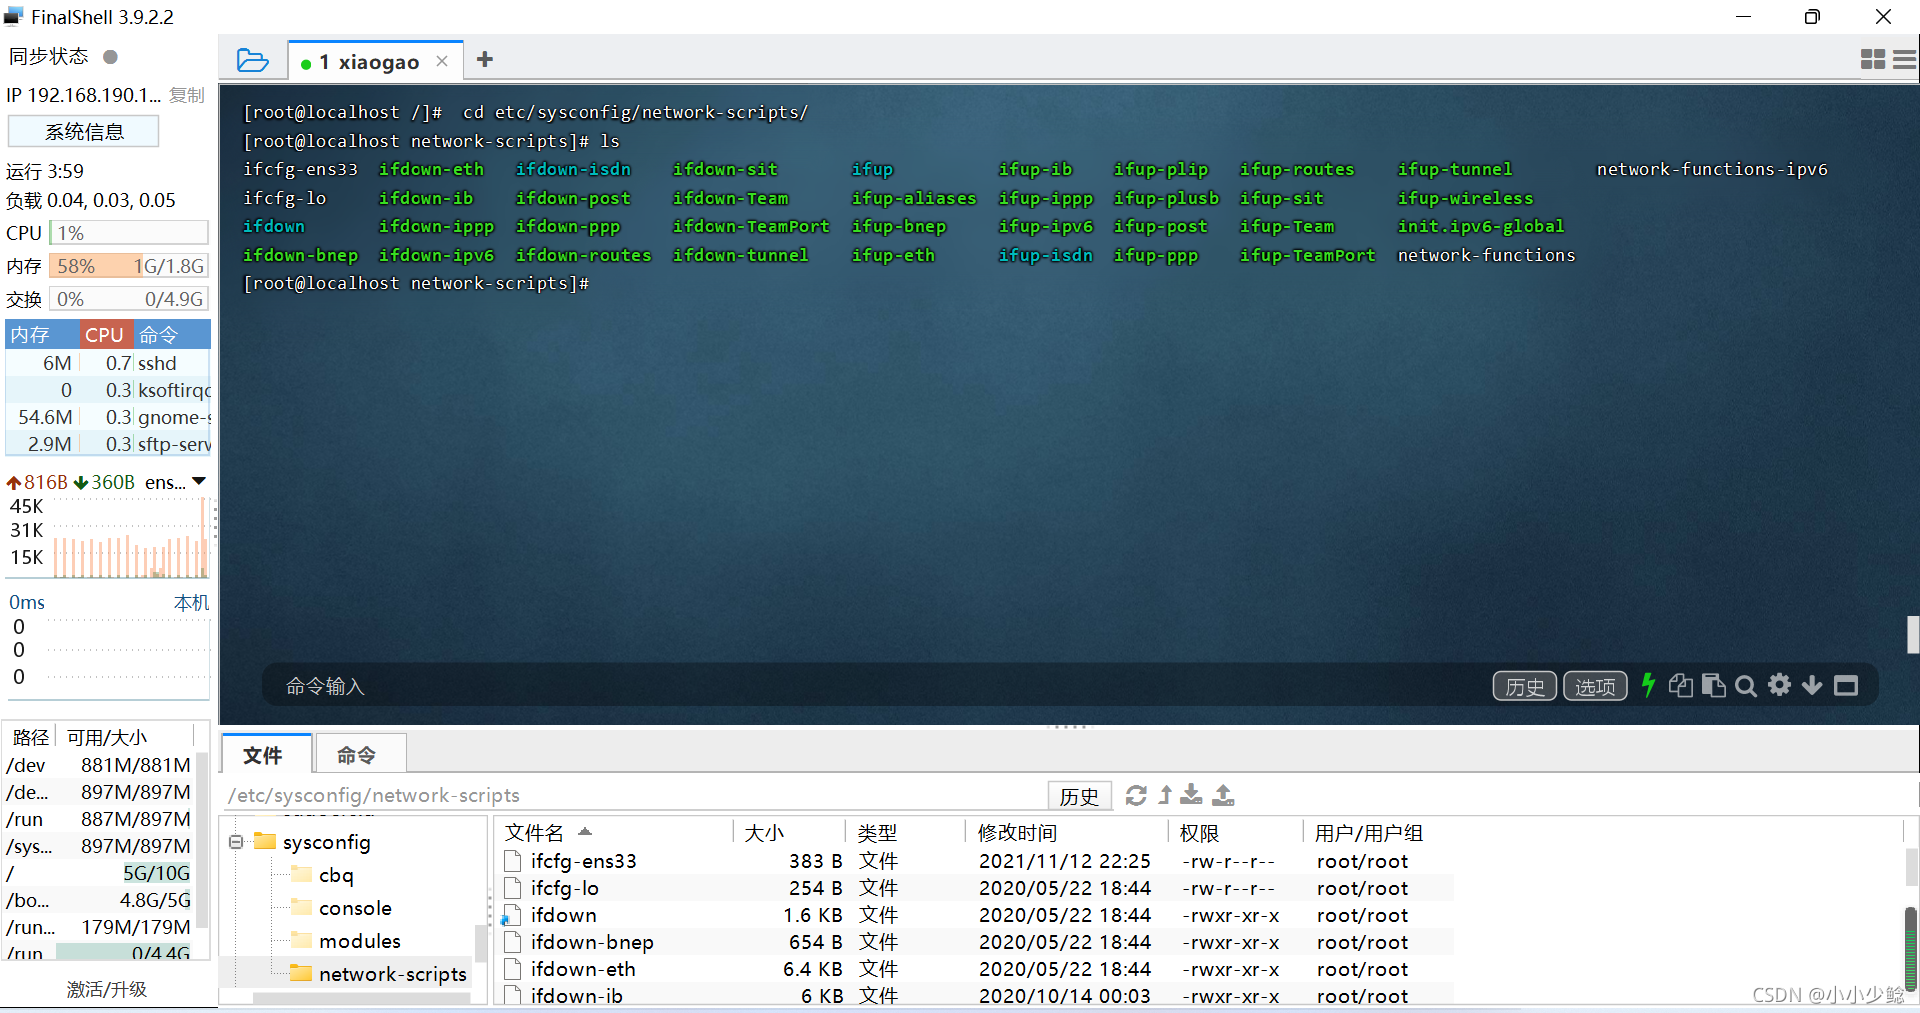This screenshot has height=1013, width=1920.
Task: Click the sshd process row
Action: click(108, 363)
